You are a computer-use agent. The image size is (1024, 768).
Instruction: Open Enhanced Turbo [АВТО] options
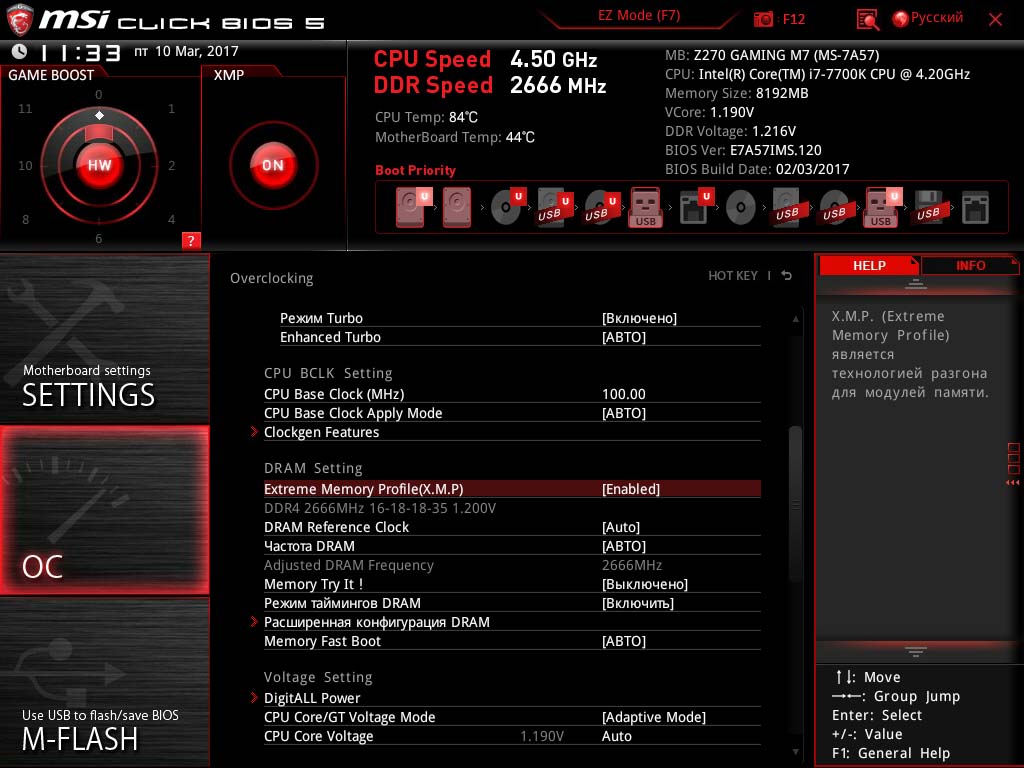point(623,337)
